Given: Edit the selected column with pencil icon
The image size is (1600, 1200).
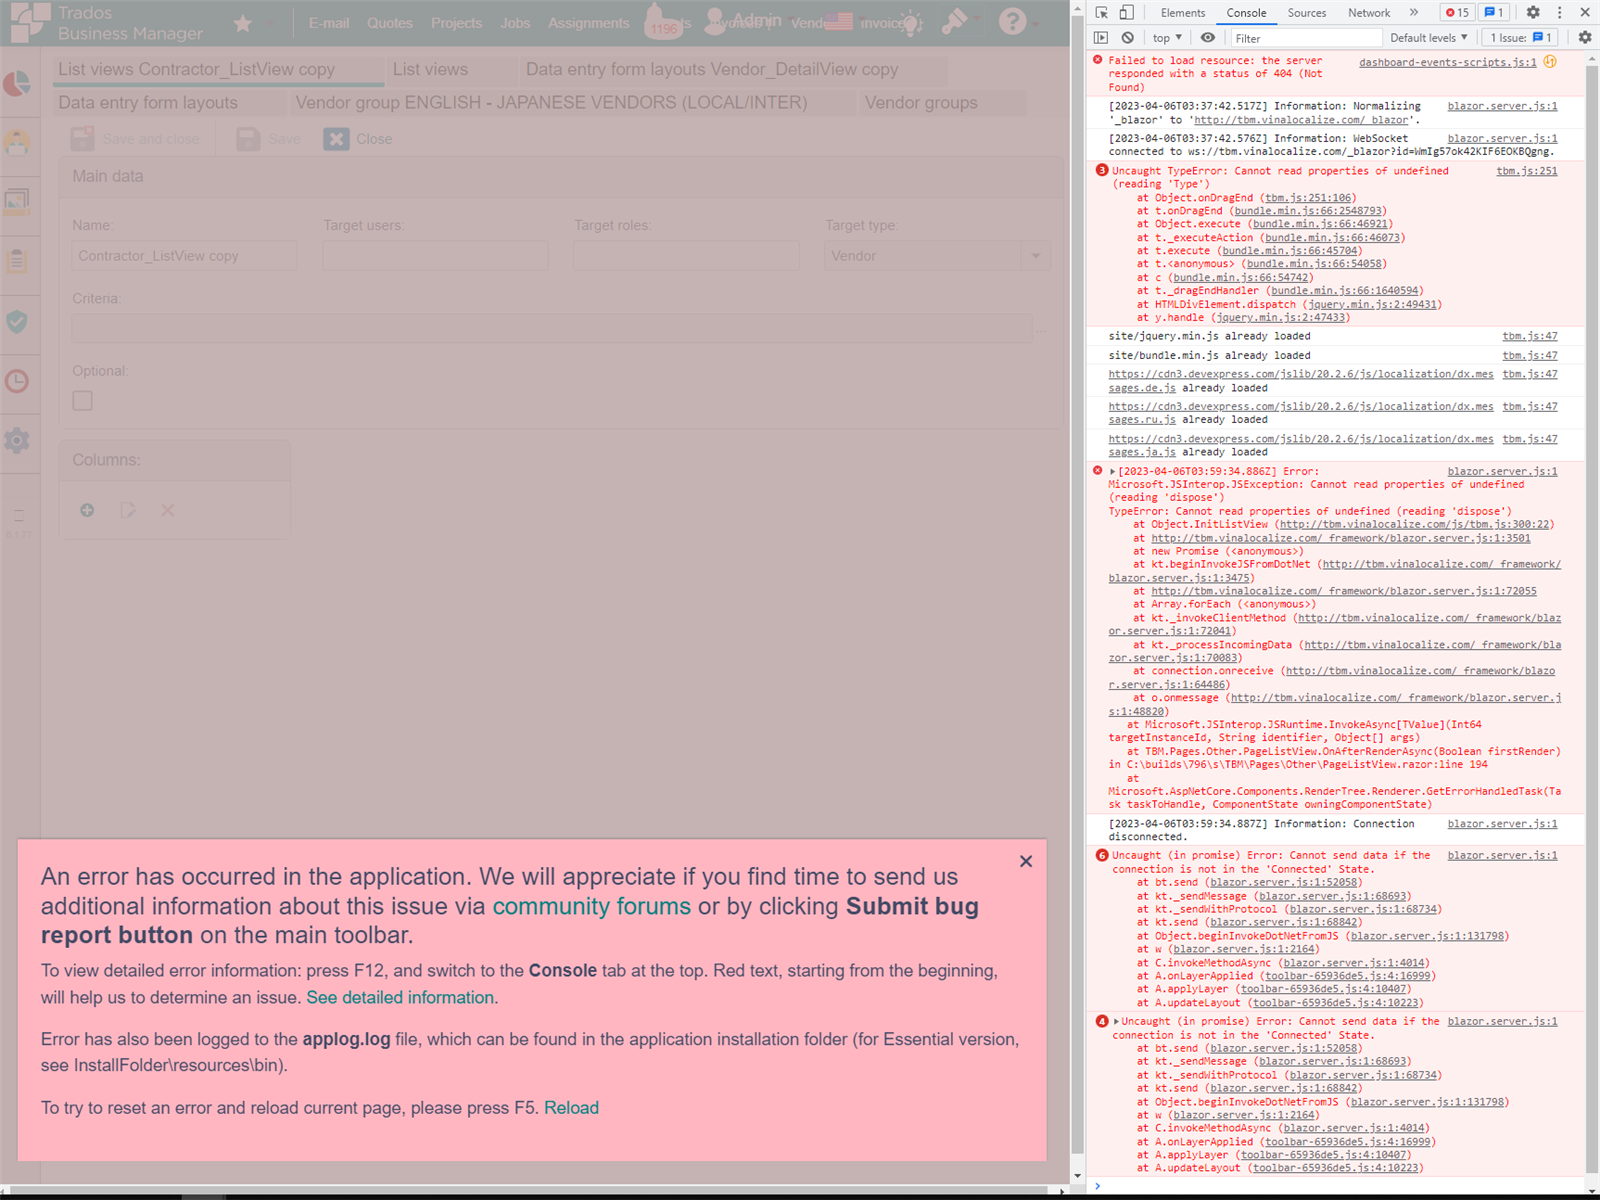Looking at the screenshot, I should pyautogui.click(x=127, y=510).
